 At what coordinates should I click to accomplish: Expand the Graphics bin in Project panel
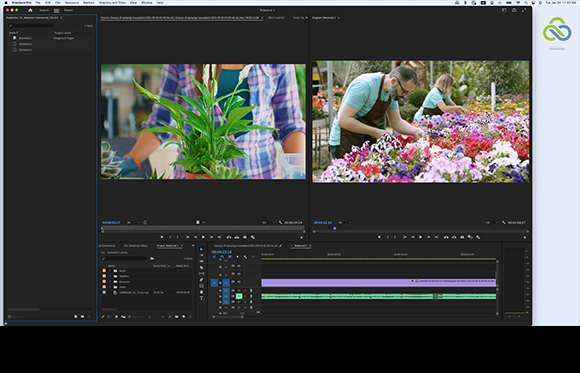(110, 276)
